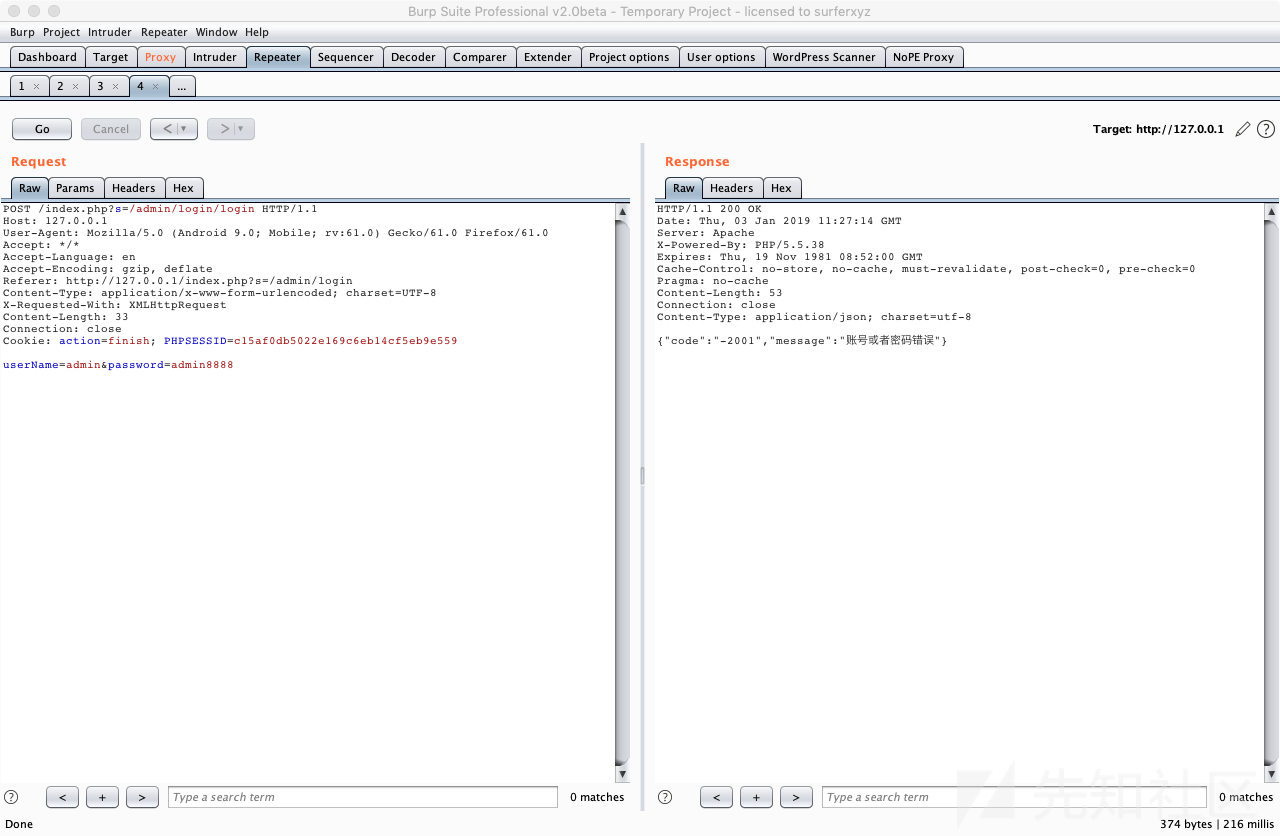
Task: Go to previous response search match
Action: (716, 797)
